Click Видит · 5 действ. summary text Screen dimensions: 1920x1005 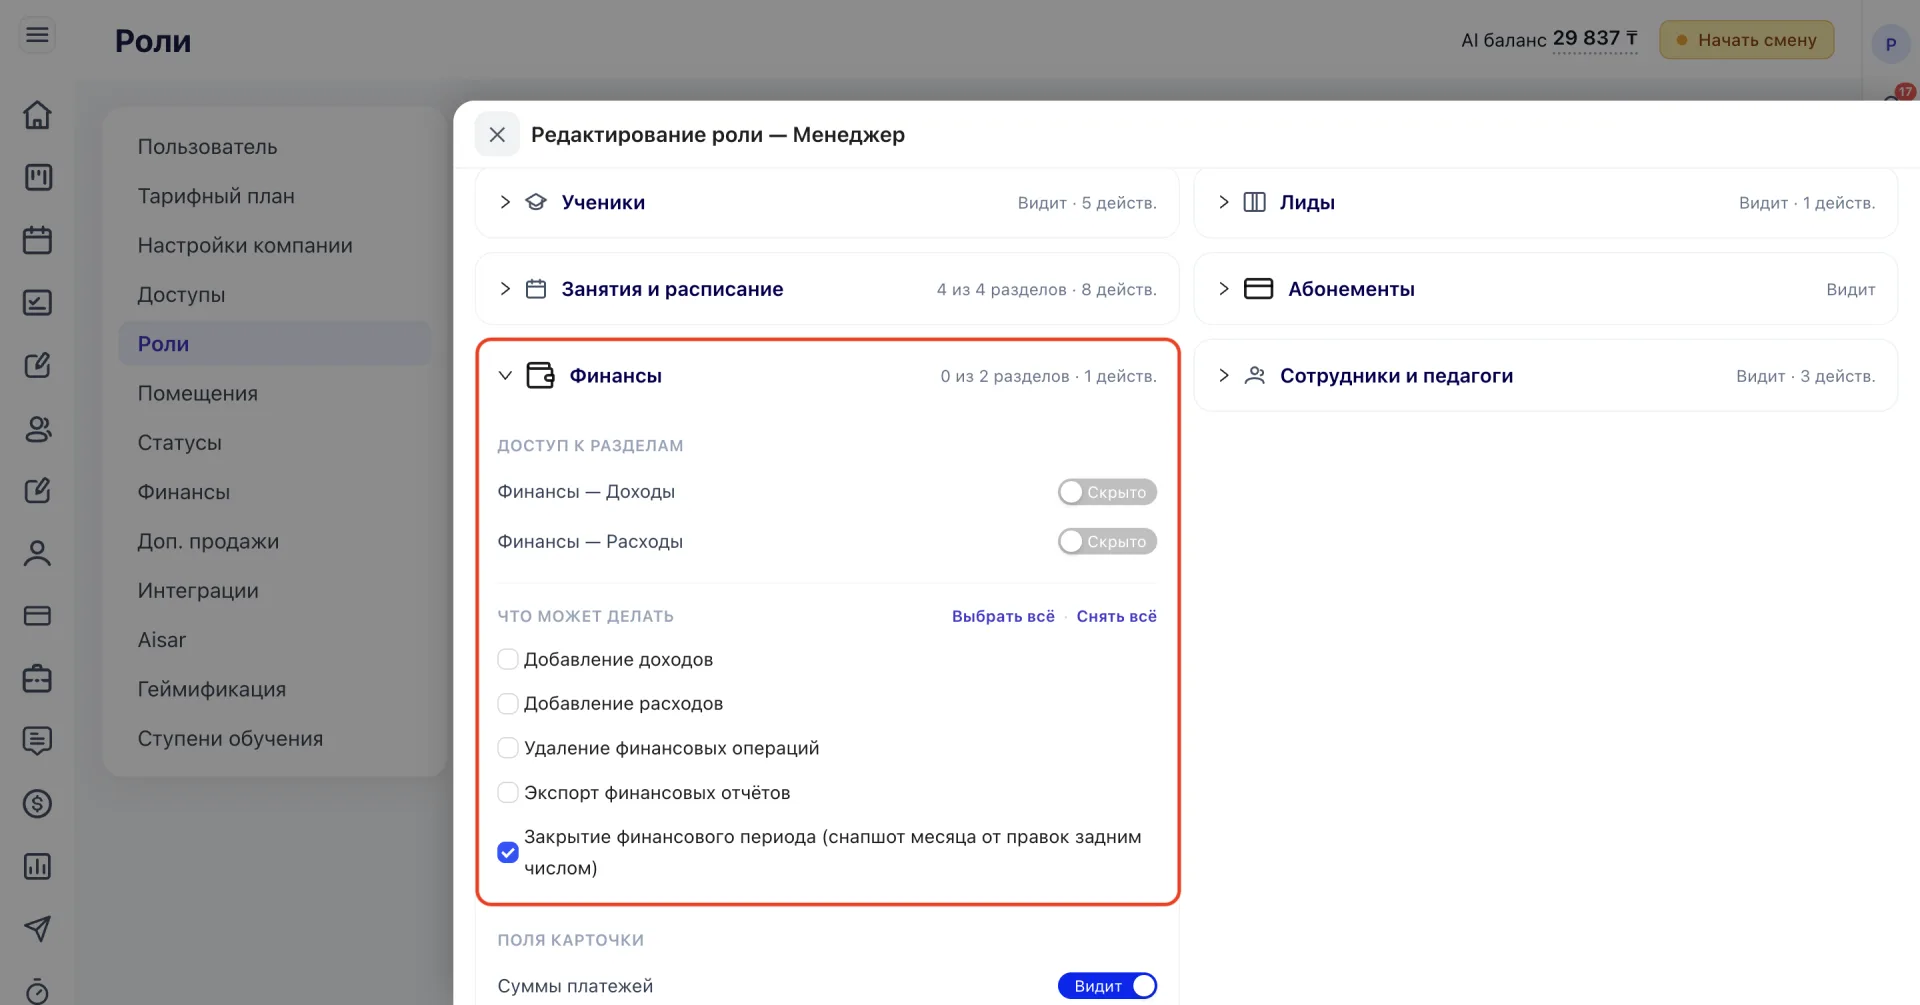1087,203
